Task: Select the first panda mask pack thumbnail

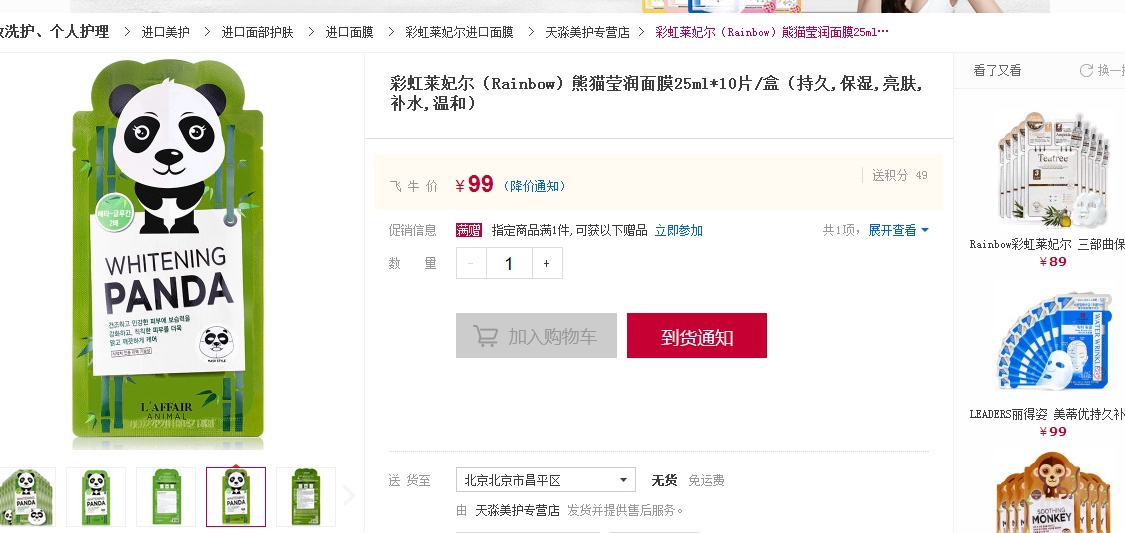Action: click(27, 496)
